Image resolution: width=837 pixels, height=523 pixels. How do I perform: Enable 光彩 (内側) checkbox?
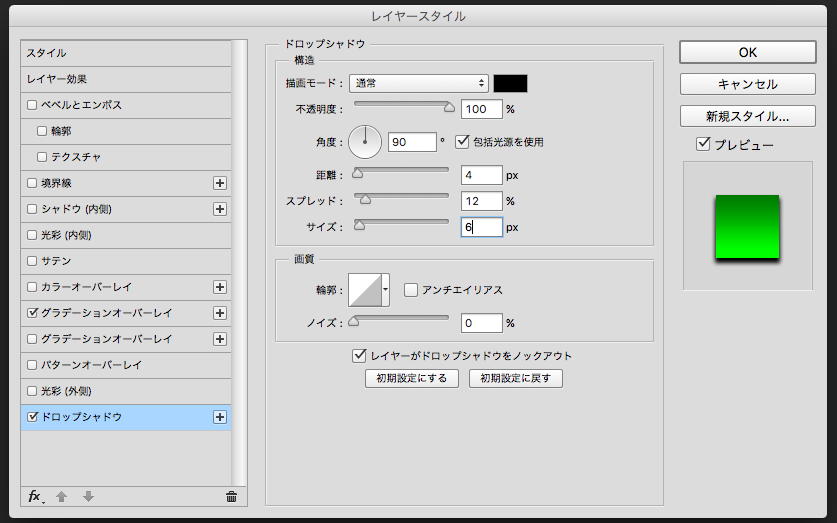point(32,235)
